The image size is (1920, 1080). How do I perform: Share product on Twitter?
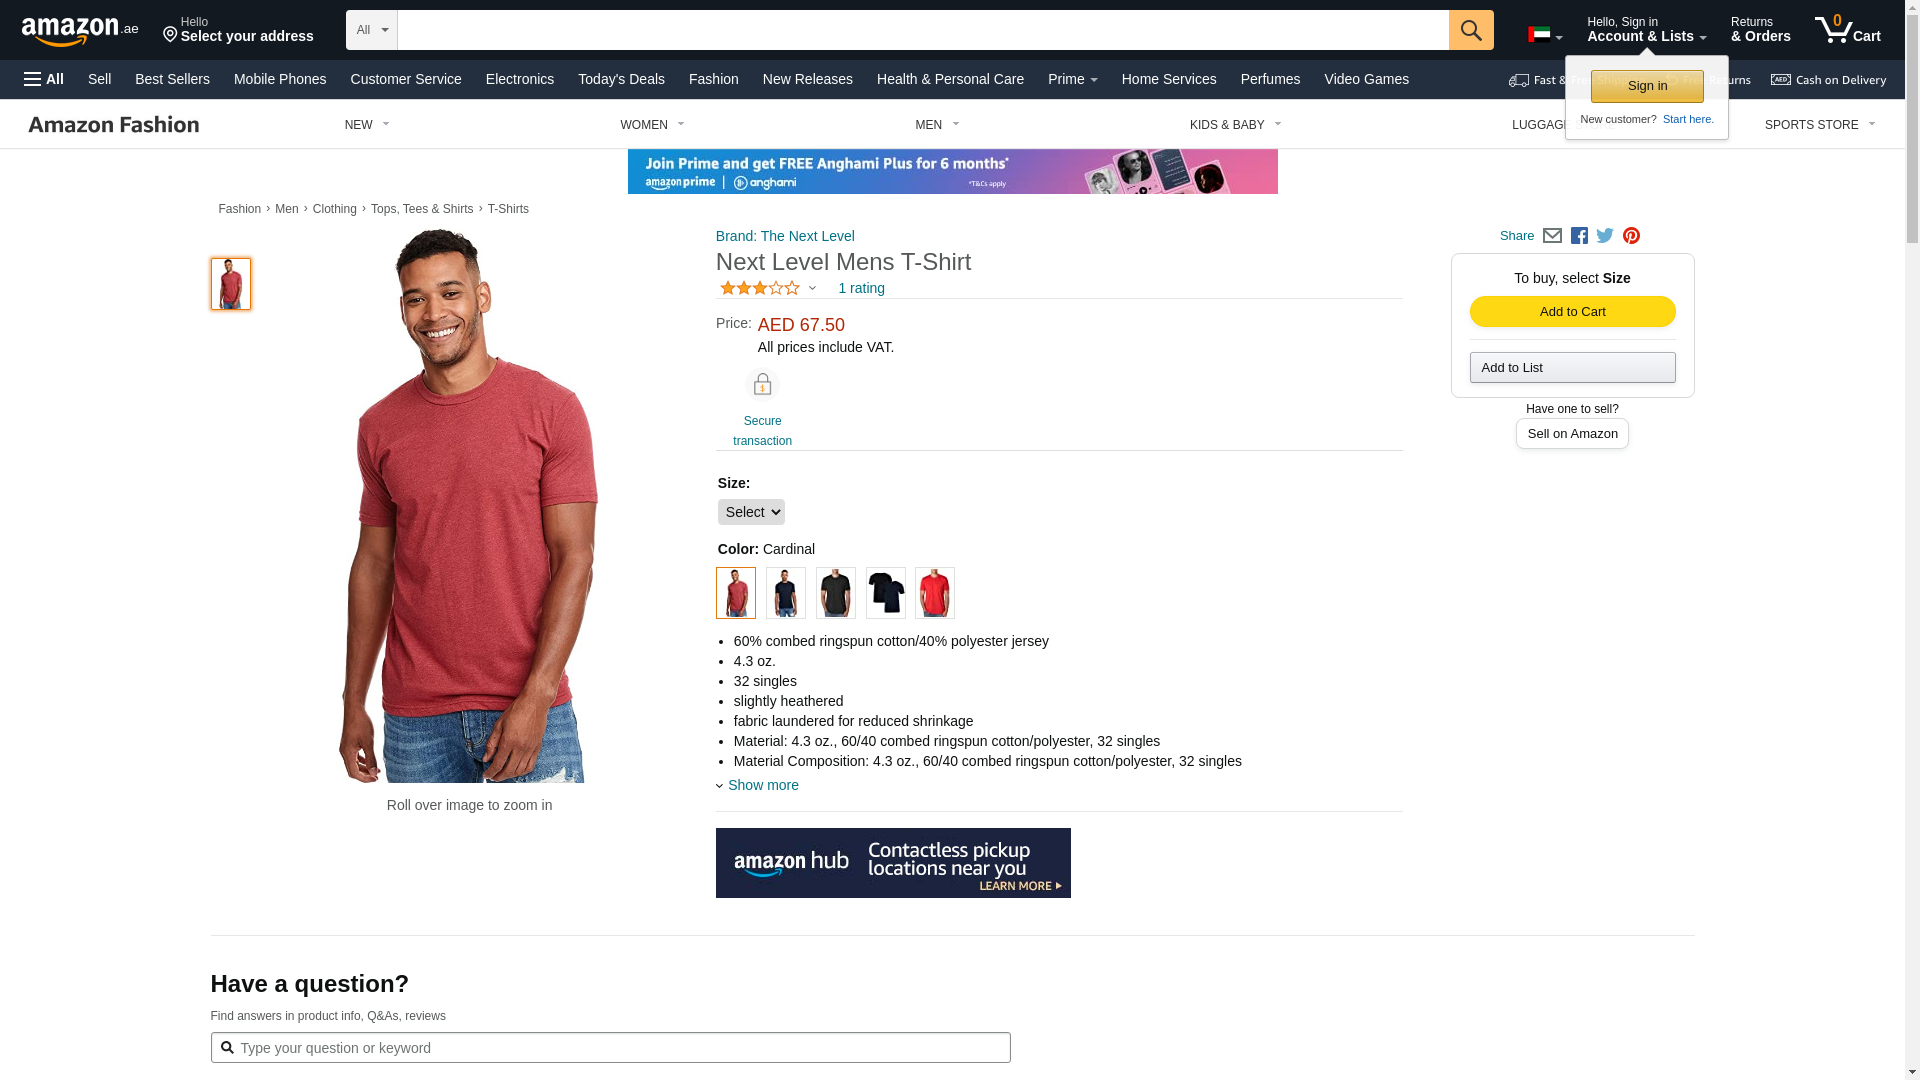coord(1605,236)
